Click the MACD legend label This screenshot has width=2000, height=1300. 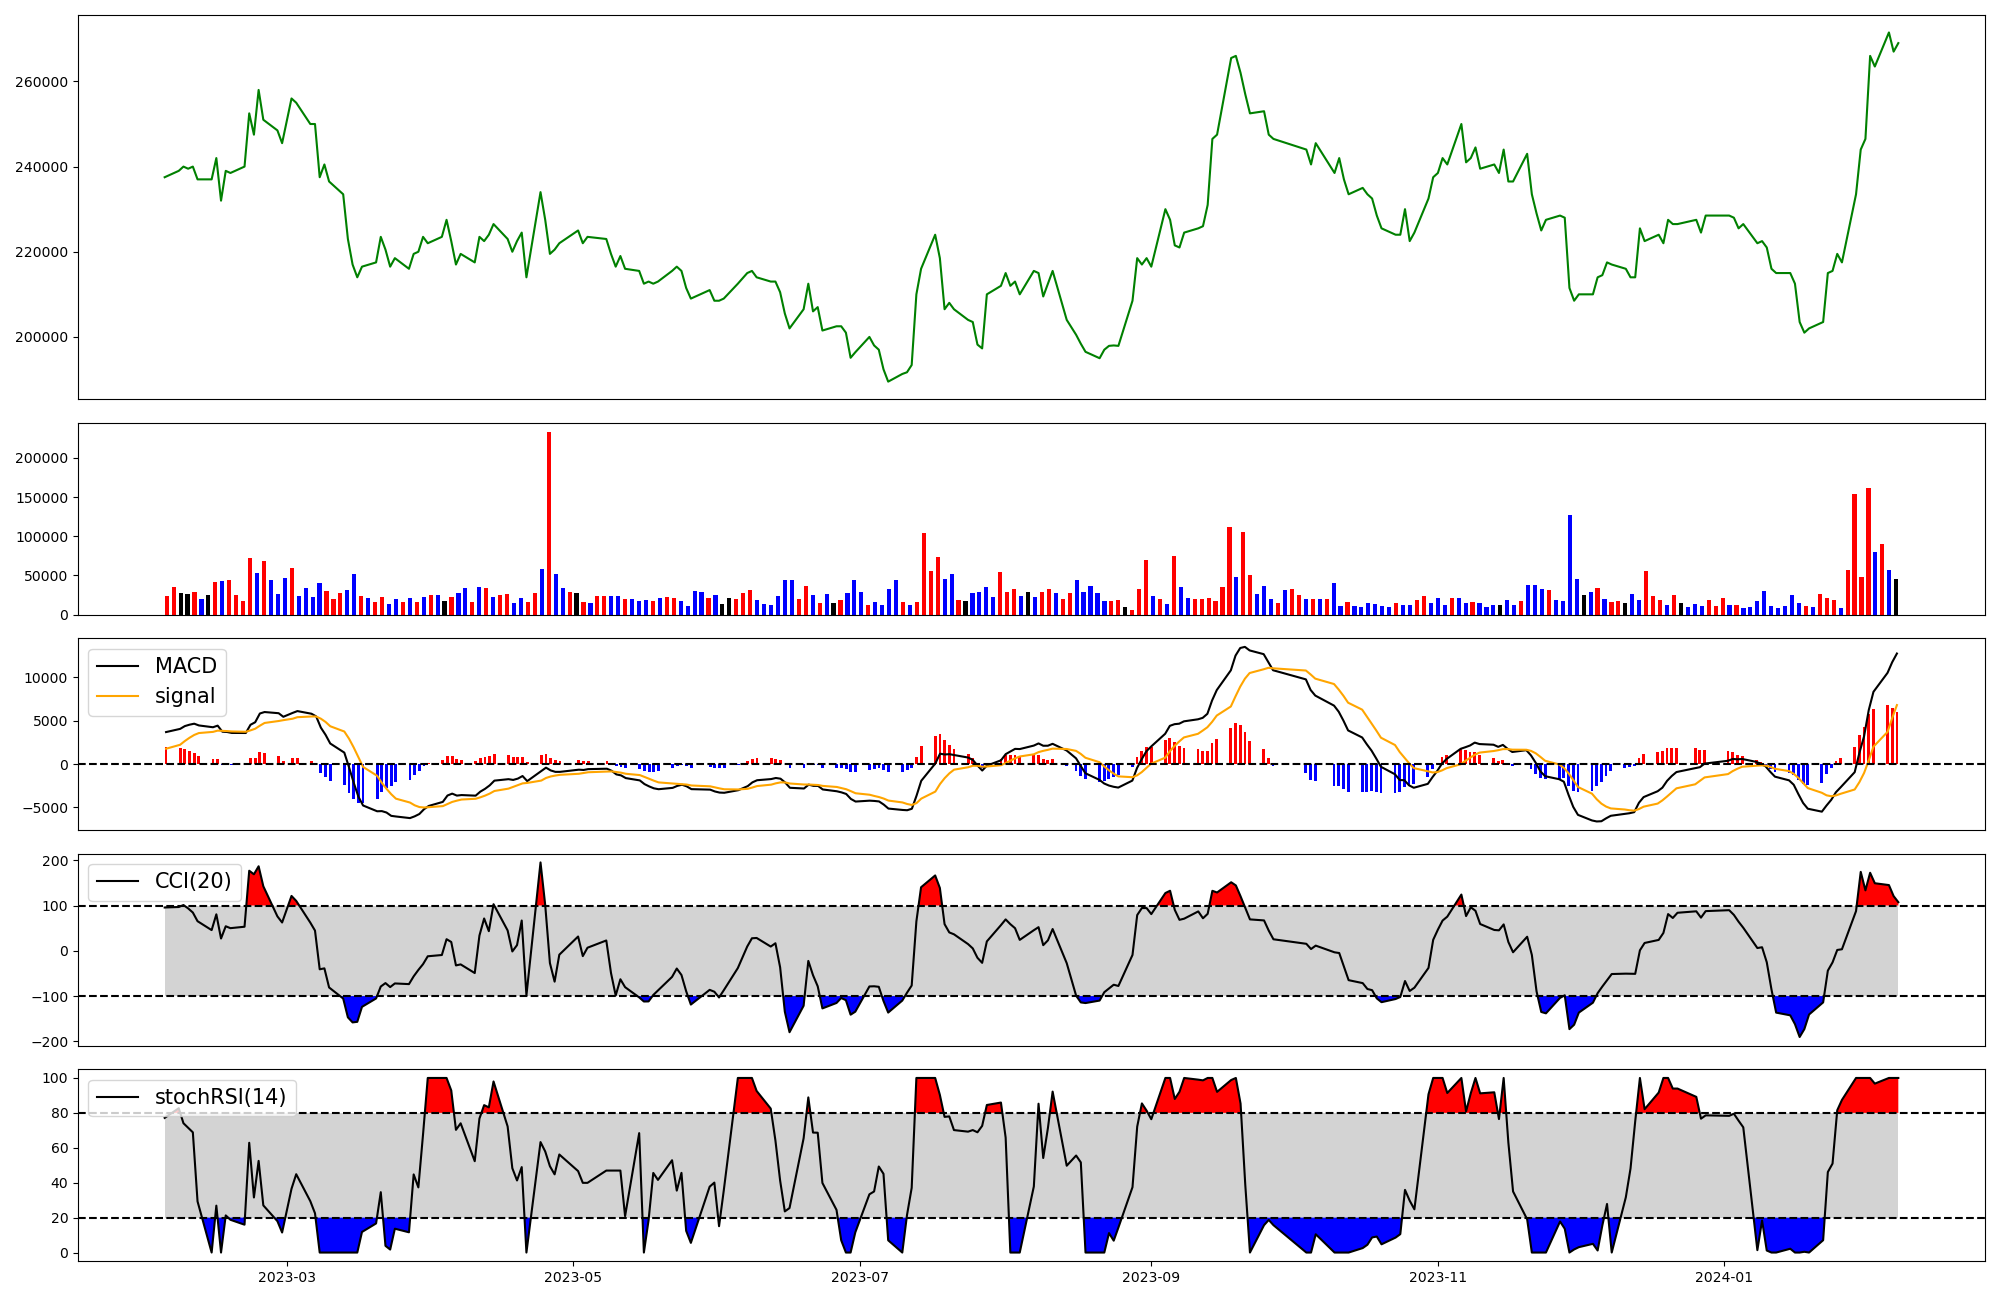(x=185, y=666)
